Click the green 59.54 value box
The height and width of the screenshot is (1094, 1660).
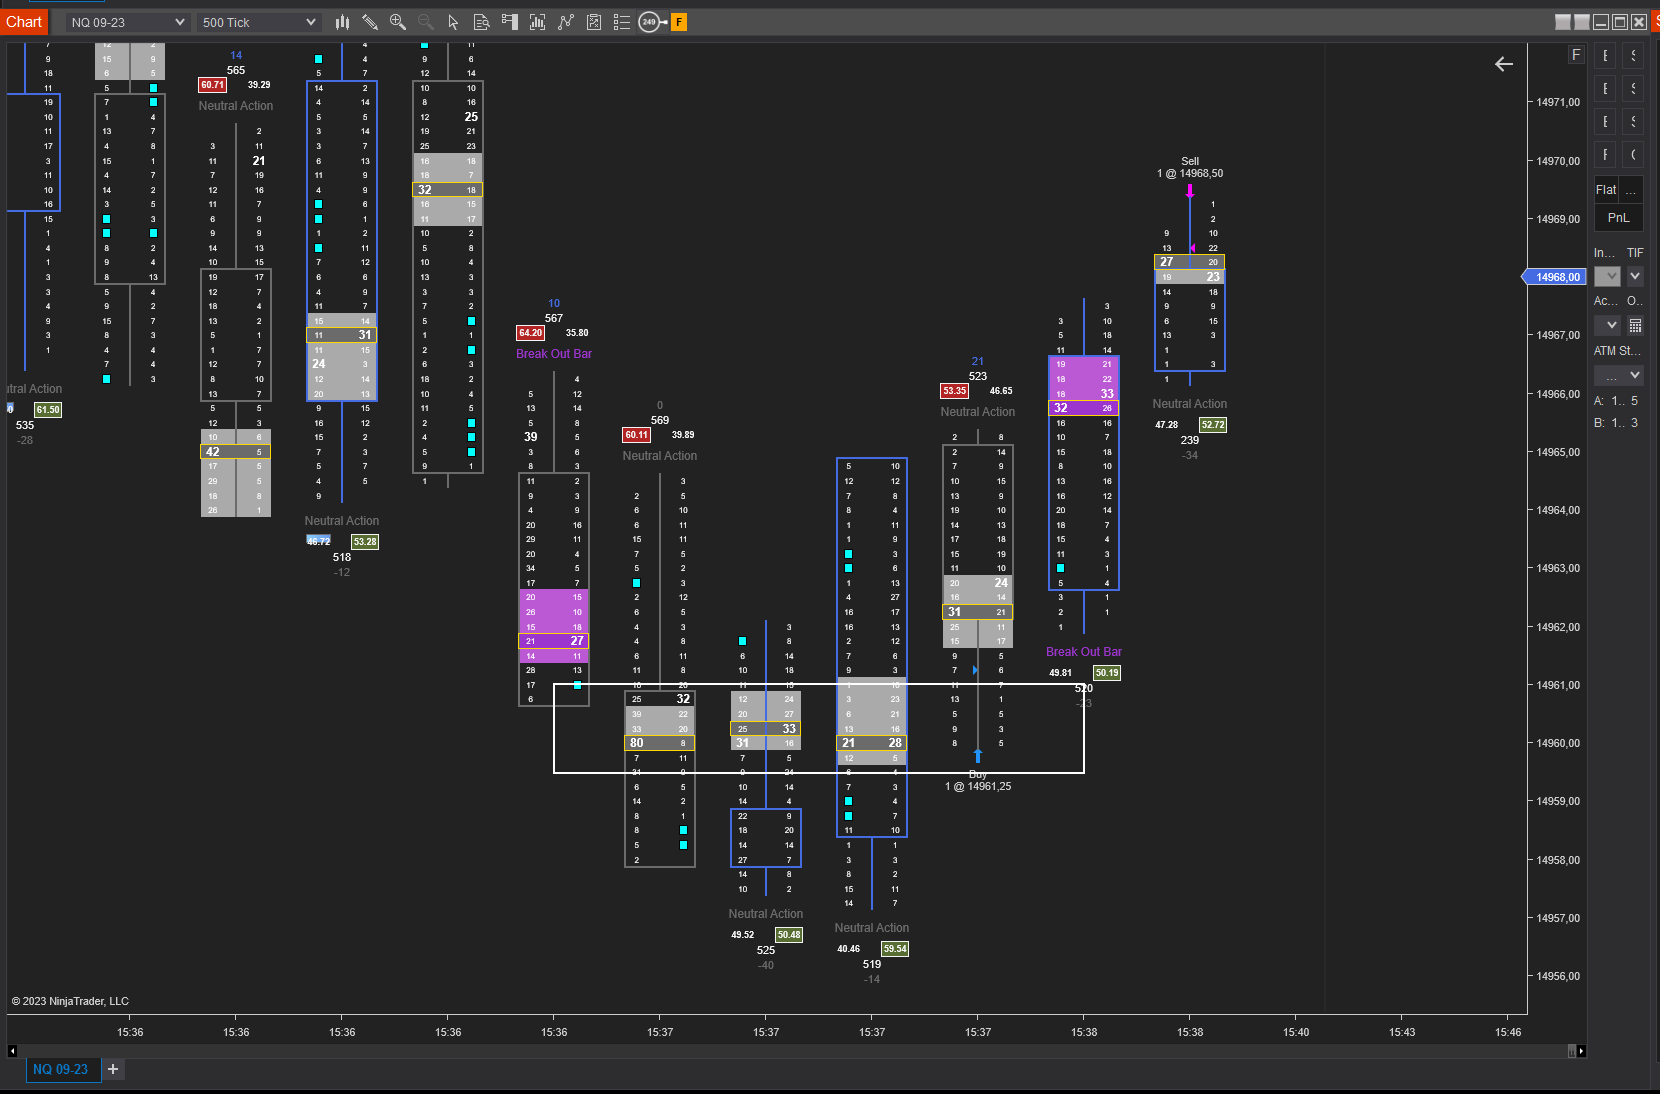(x=895, y=949)
